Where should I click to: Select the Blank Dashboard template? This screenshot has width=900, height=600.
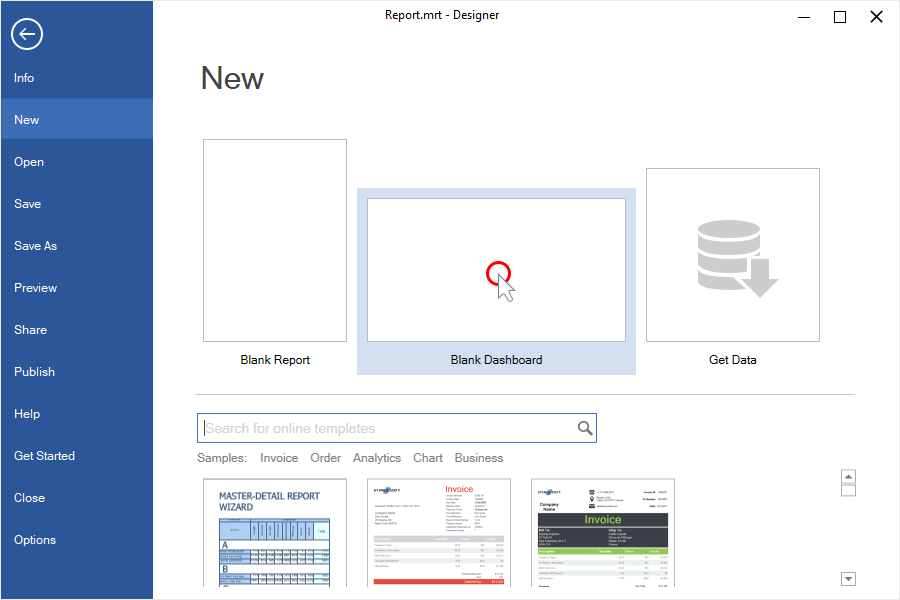496,270
